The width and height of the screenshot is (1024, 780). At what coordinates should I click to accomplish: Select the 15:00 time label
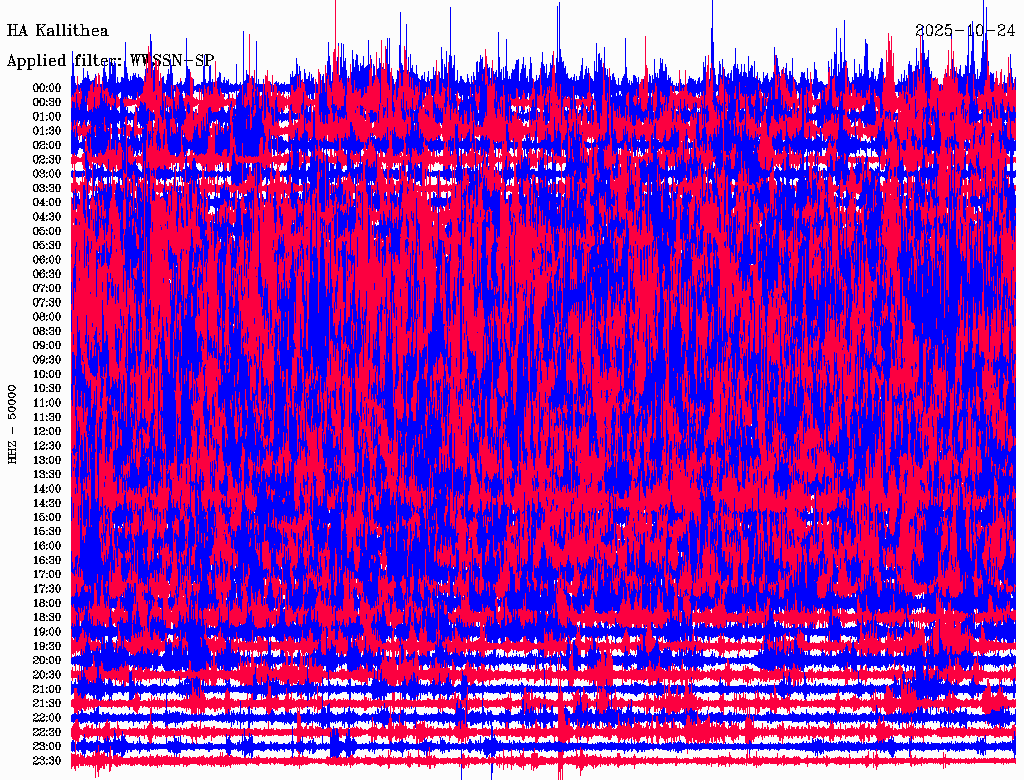click(47, 517)
